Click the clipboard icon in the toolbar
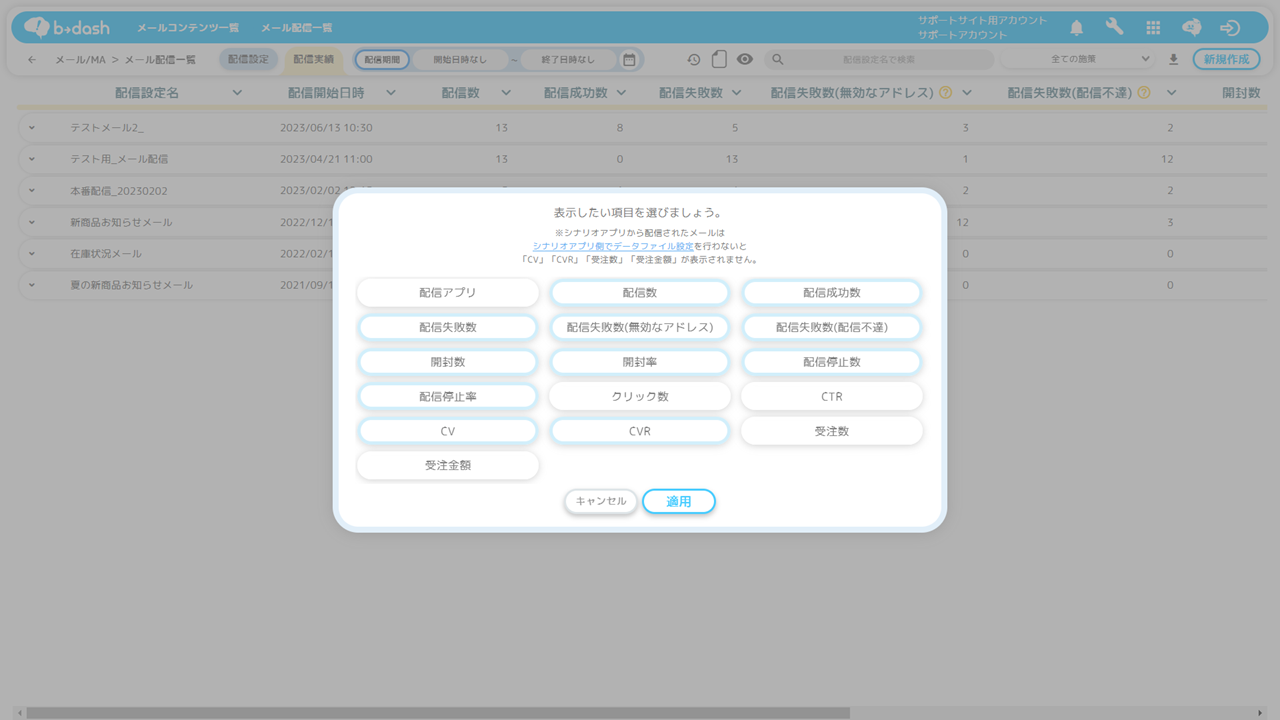This screenshot has height=720, width=1280. pos(719,60)
